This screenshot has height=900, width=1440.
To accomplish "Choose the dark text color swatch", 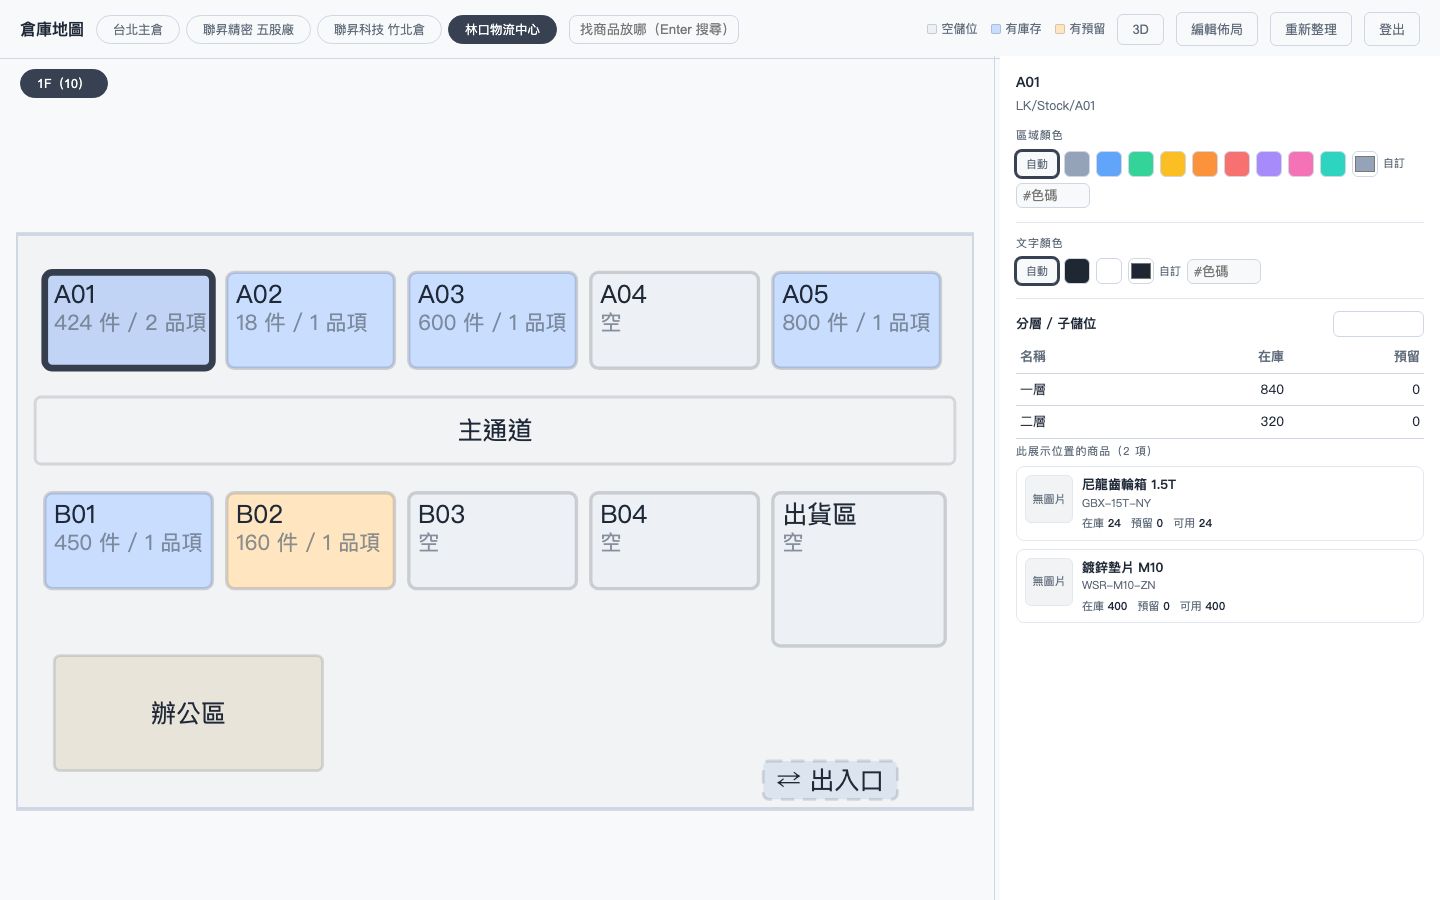I will [x=1077, y=271].
